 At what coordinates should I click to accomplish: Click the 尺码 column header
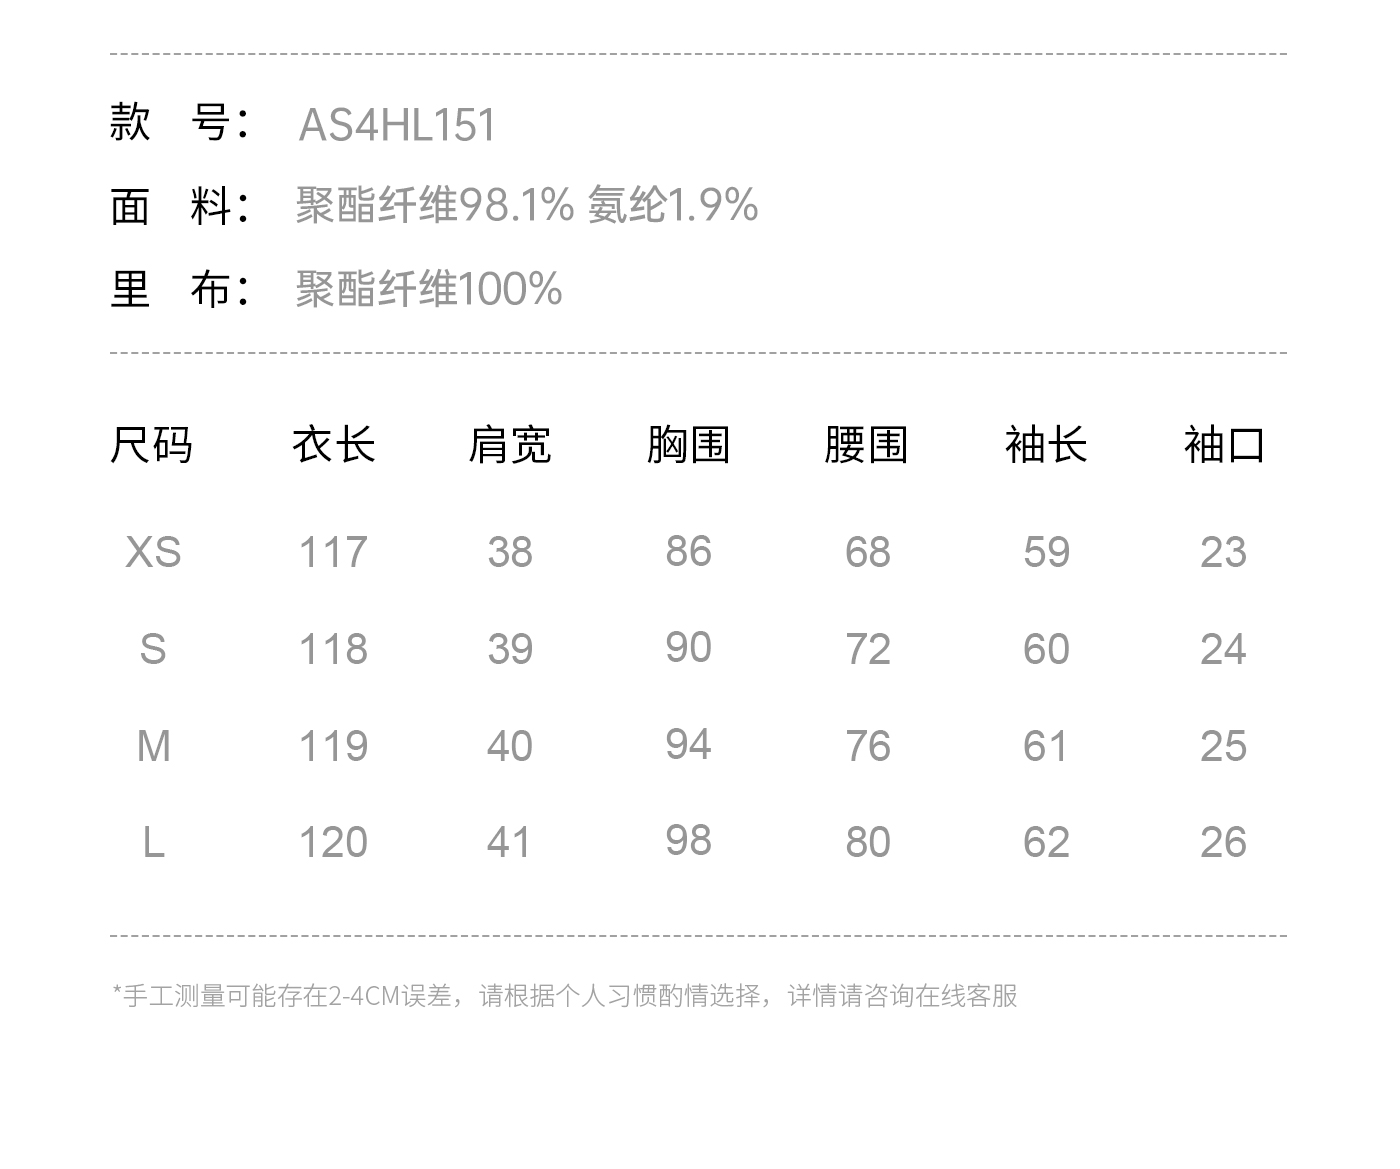(x=152, y=445)
